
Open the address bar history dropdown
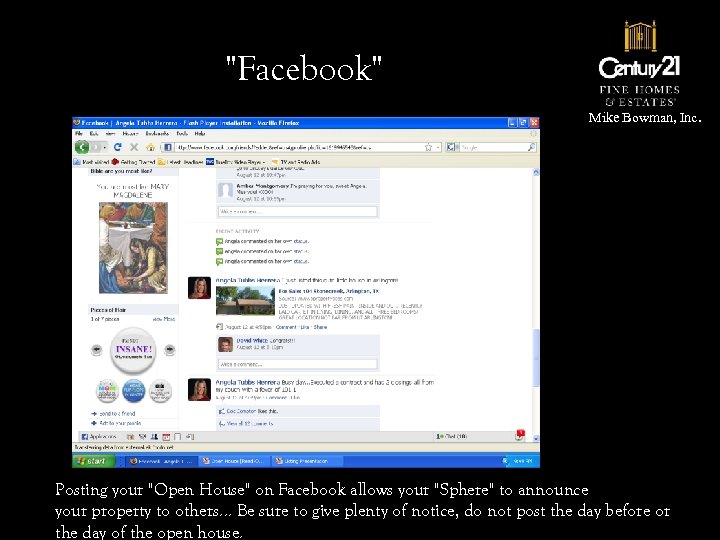(438, 147)
